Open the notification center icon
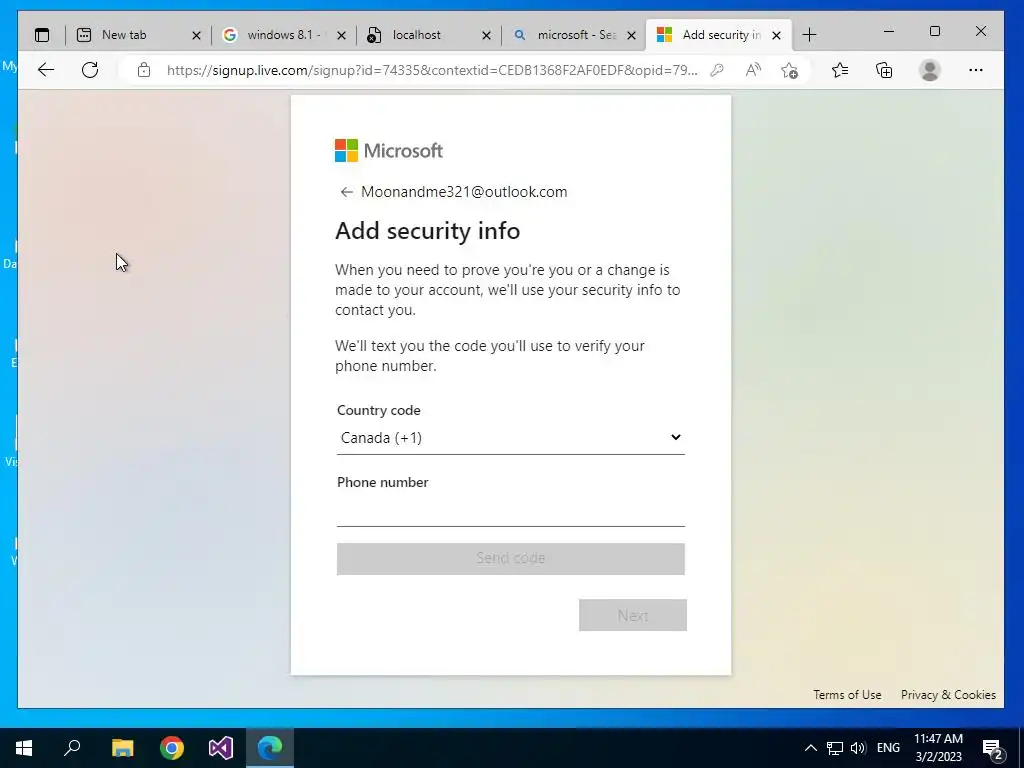 pyautogui.click(x=993, y=750)
